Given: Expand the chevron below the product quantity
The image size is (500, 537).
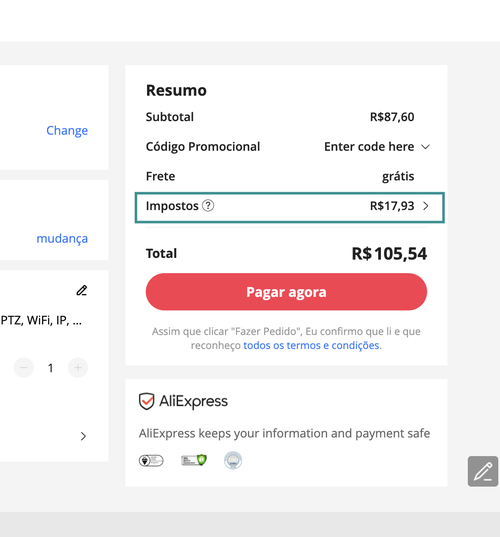Looking at the screenshot, I should tap(83, 436).
